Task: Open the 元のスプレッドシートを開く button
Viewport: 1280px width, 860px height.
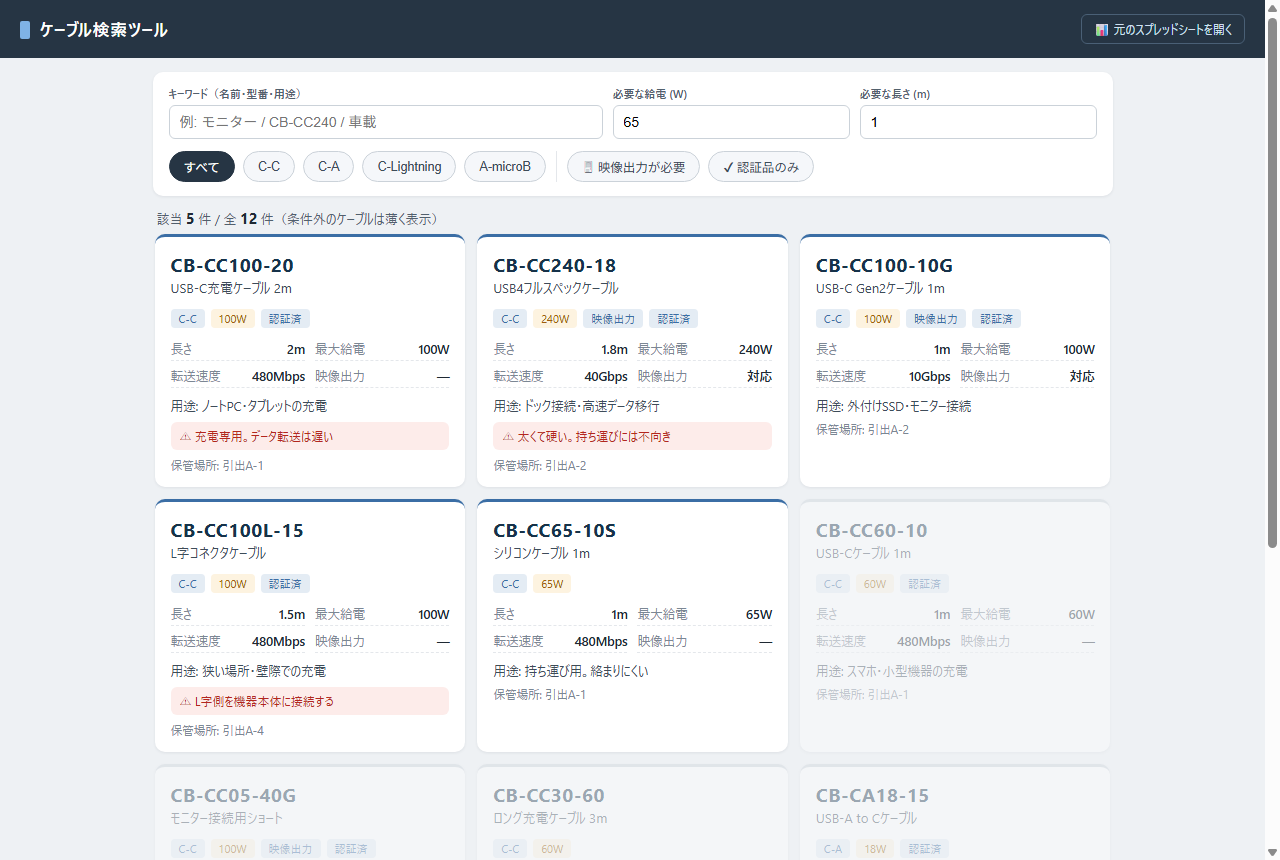Action: [x=1163, y=29]
